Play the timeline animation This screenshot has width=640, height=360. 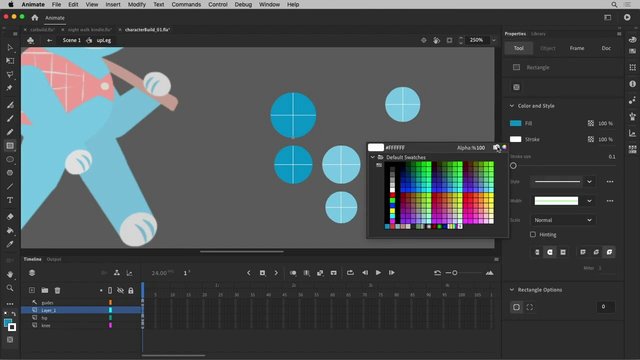[x=378, y=273]
